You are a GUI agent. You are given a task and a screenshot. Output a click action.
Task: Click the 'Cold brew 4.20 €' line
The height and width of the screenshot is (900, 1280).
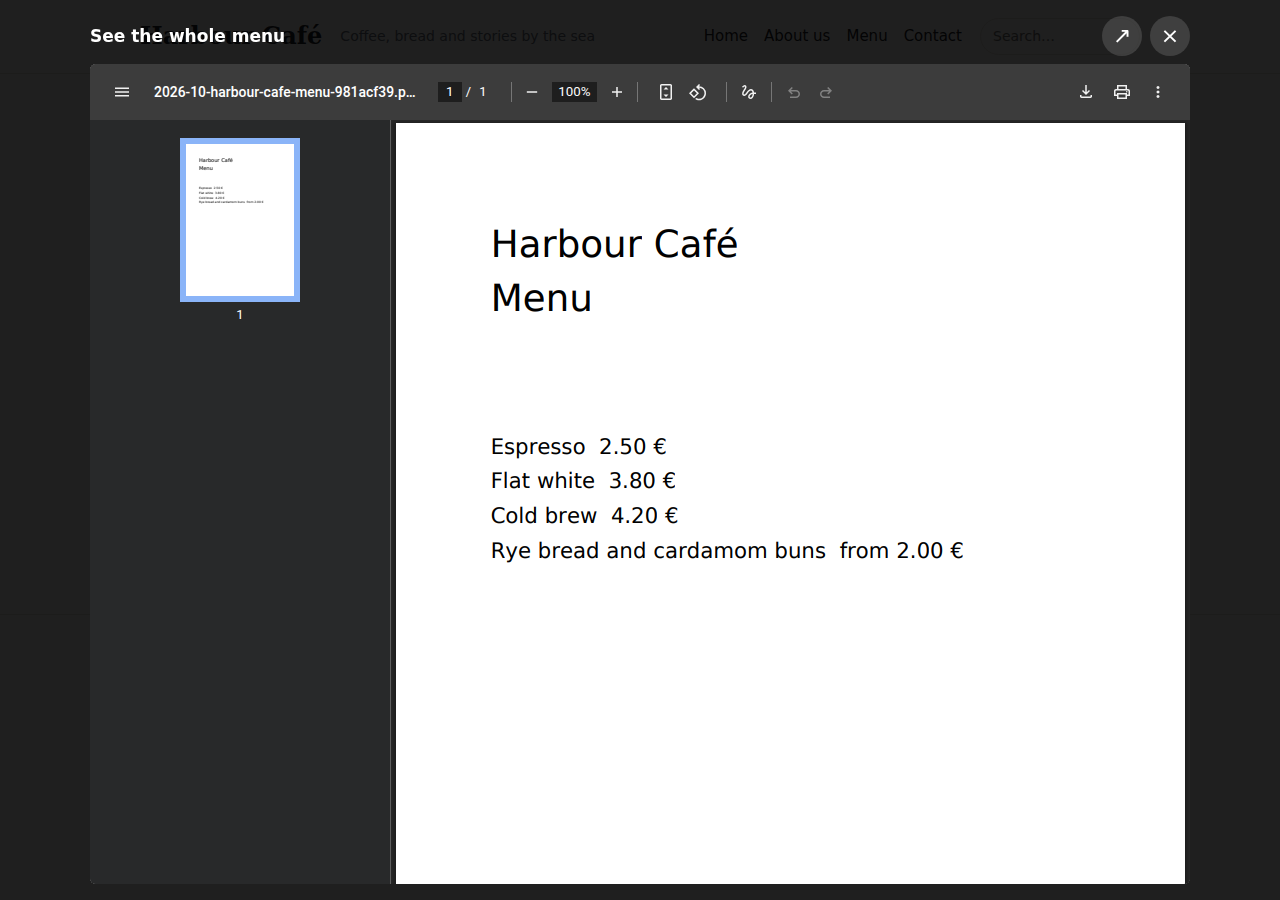point(584,516)
